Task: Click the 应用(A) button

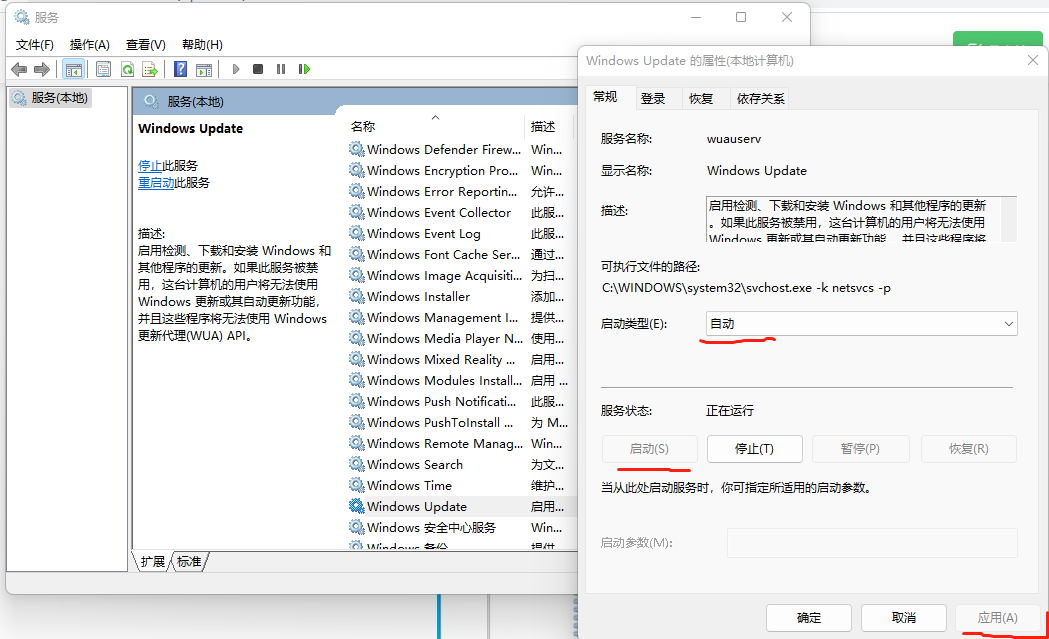Action: coord(997,618)
